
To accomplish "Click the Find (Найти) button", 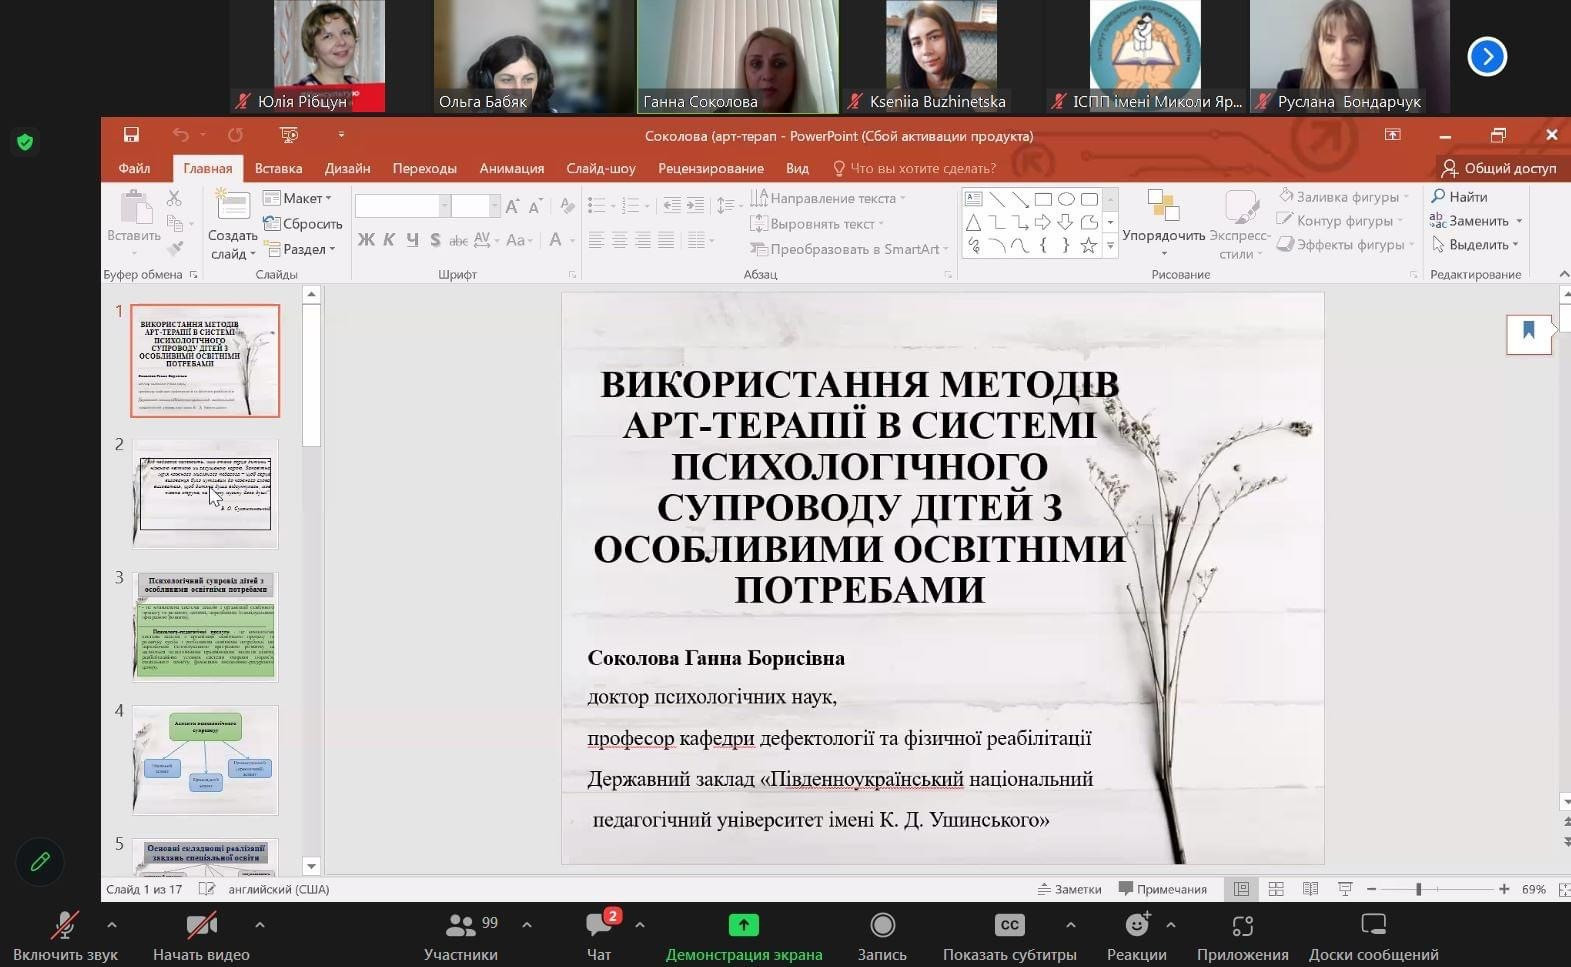I will (x=1460, y=197).
